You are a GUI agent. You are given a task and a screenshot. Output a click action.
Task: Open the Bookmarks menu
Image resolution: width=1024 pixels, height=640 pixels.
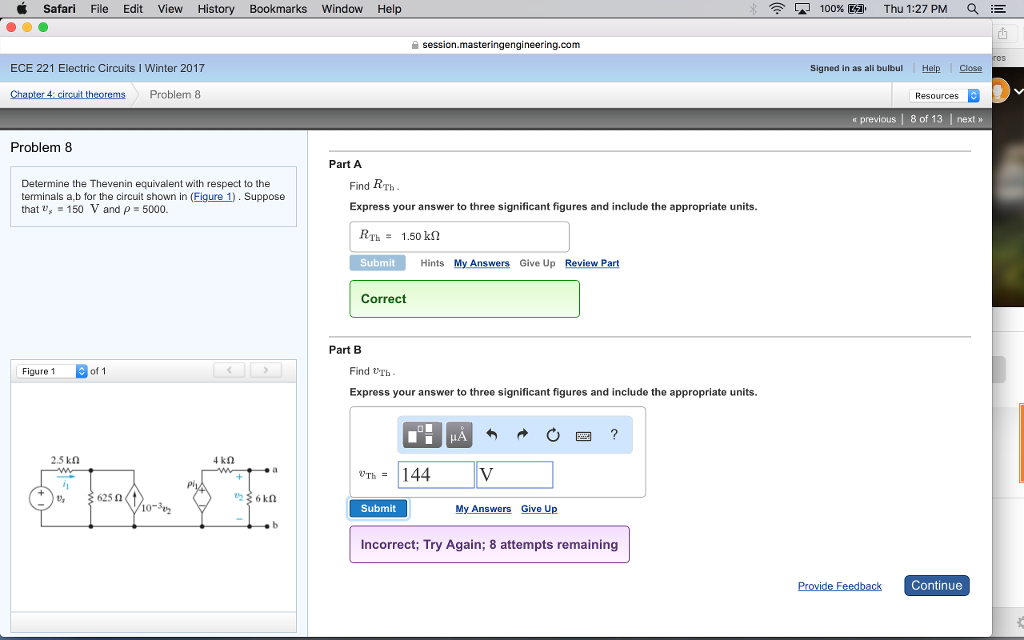(x=278, y=9)
